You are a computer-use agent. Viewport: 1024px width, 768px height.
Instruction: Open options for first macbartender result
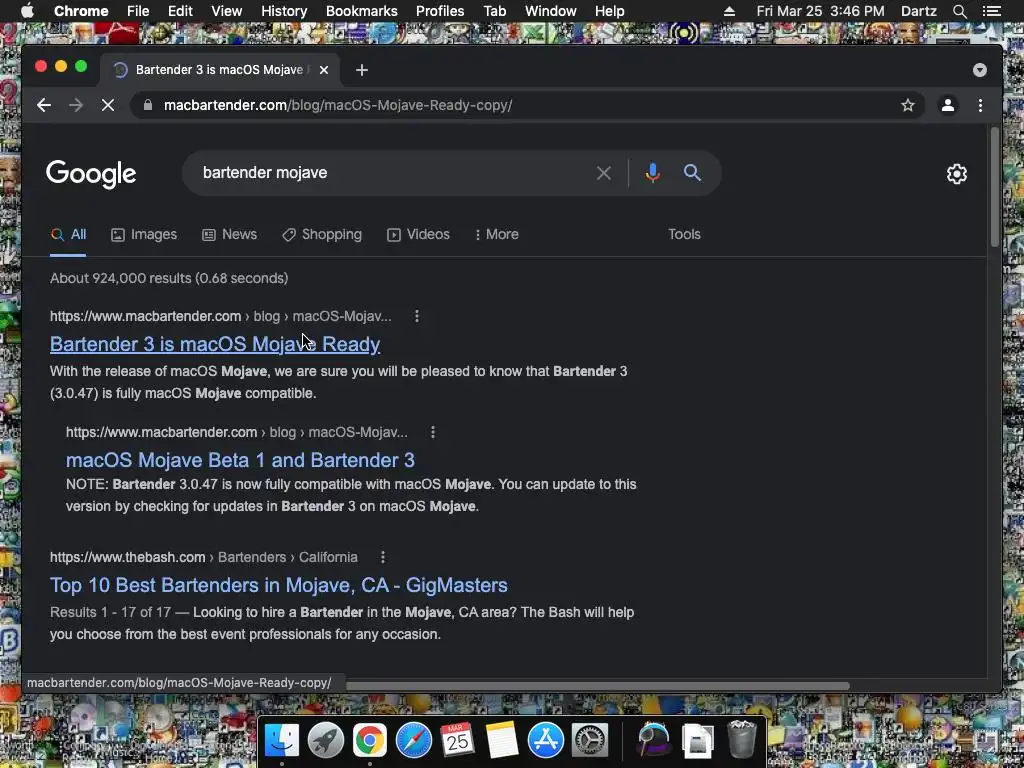[x=417, y=316]
